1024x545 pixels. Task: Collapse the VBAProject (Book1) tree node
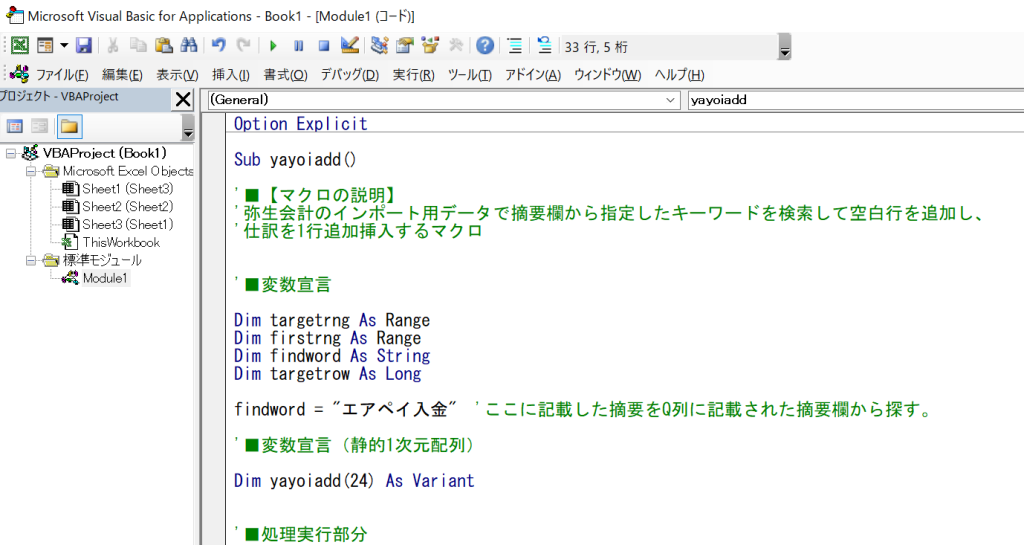(11, 153)
